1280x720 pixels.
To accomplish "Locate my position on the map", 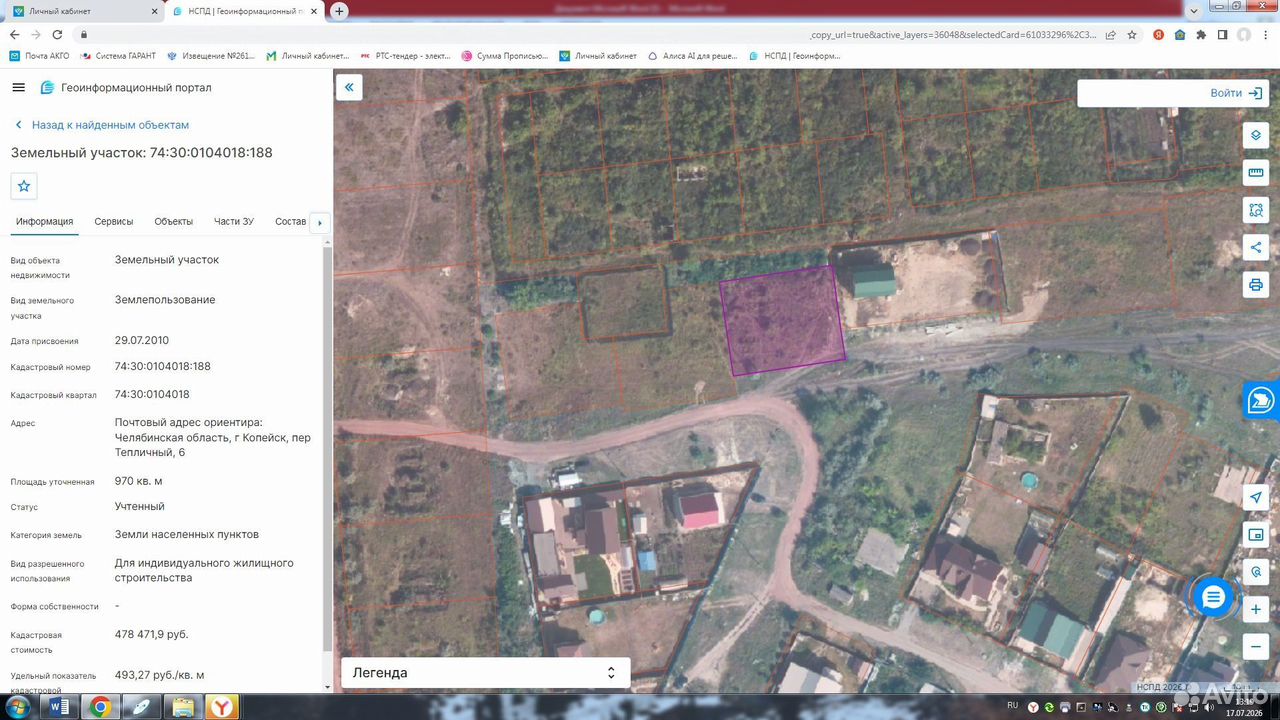I will [1256, 498].
